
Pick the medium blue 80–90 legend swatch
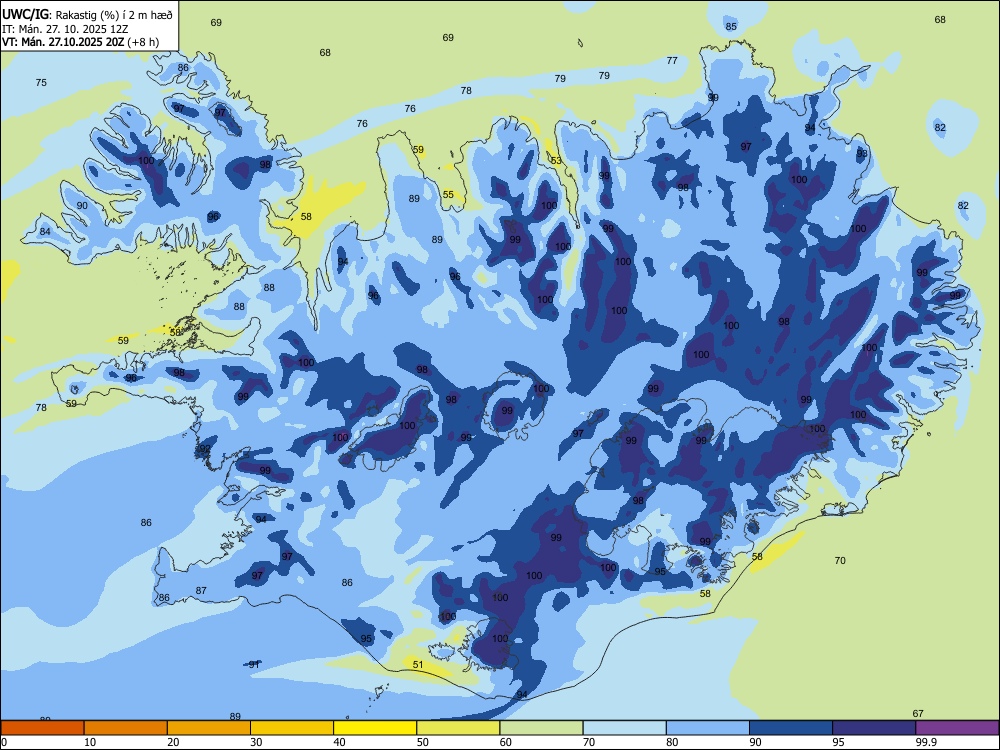click(x=708, y=728)
